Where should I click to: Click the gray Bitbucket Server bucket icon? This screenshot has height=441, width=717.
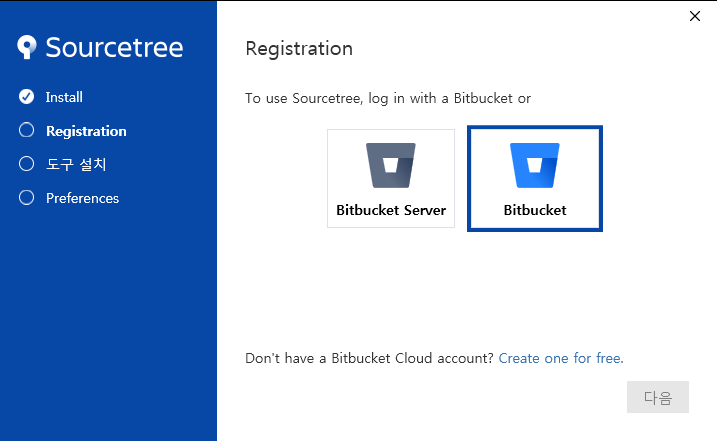(391, 165)
